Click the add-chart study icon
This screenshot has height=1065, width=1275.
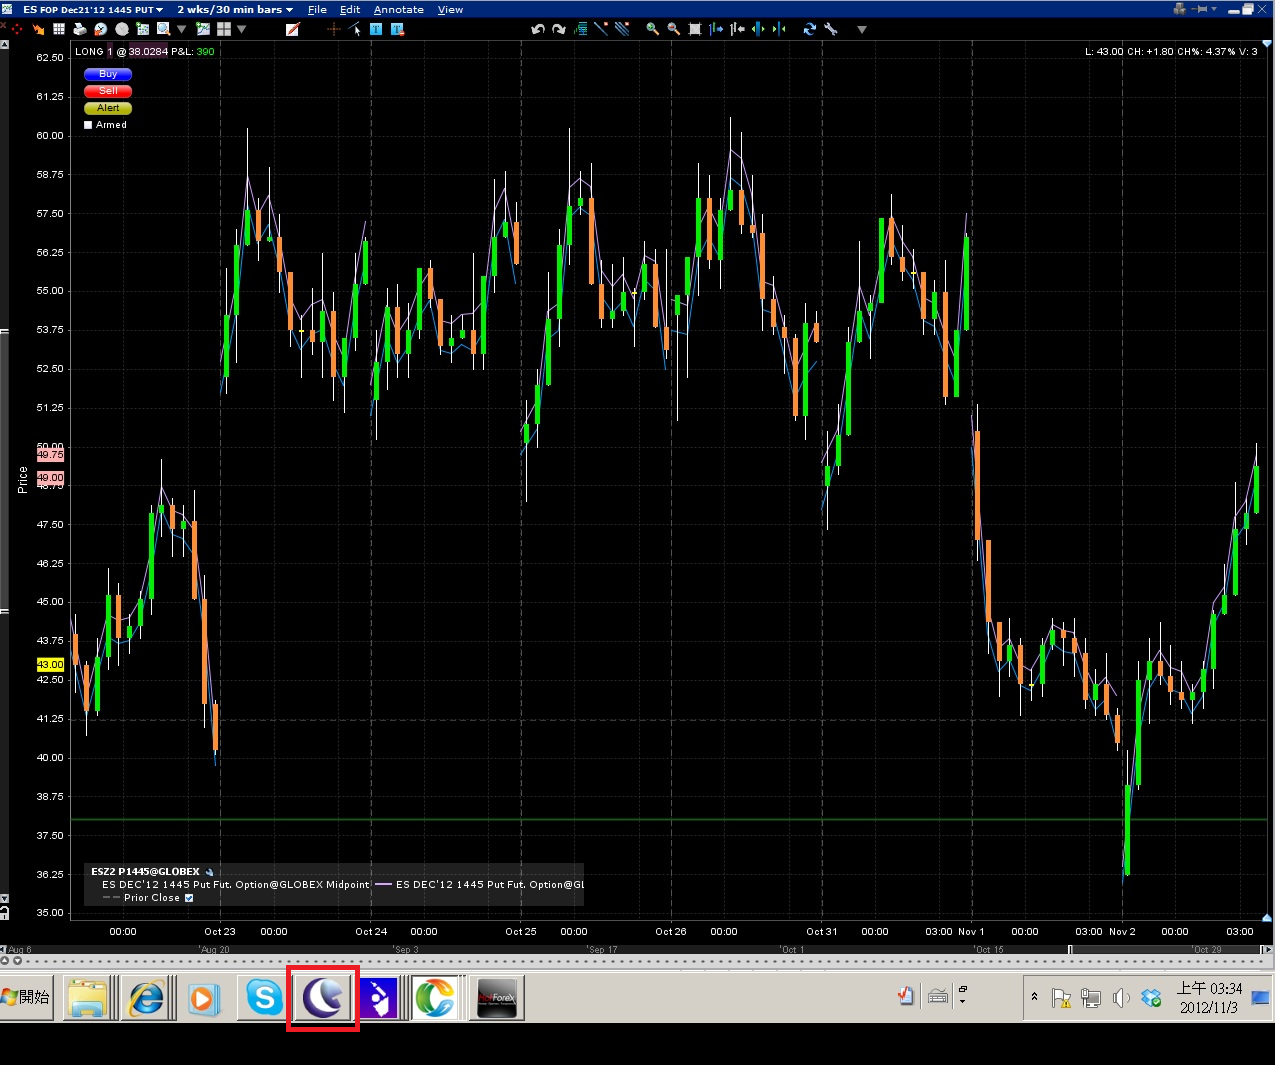click(x=203, y=29)
